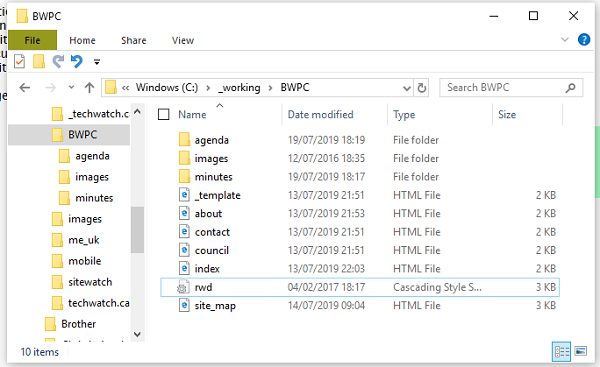
Task: Select agenda subfolder in navigation tree
Action: 92,156
